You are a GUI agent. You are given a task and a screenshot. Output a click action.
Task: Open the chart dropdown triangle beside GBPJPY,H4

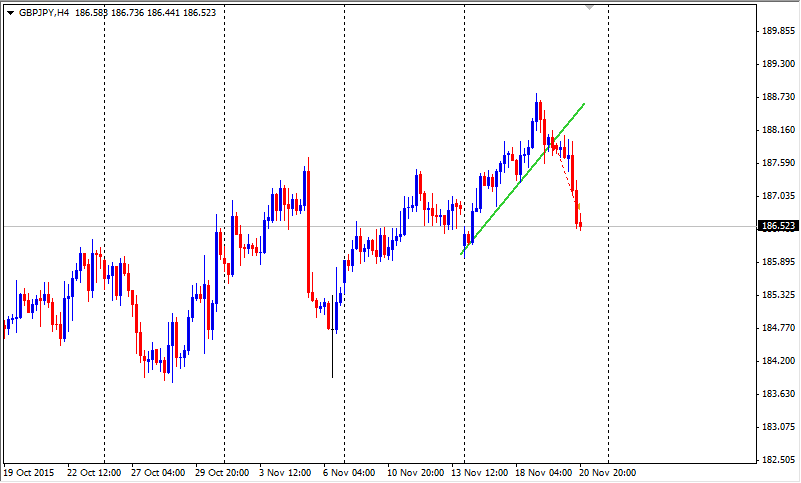[x=10, y=13]
